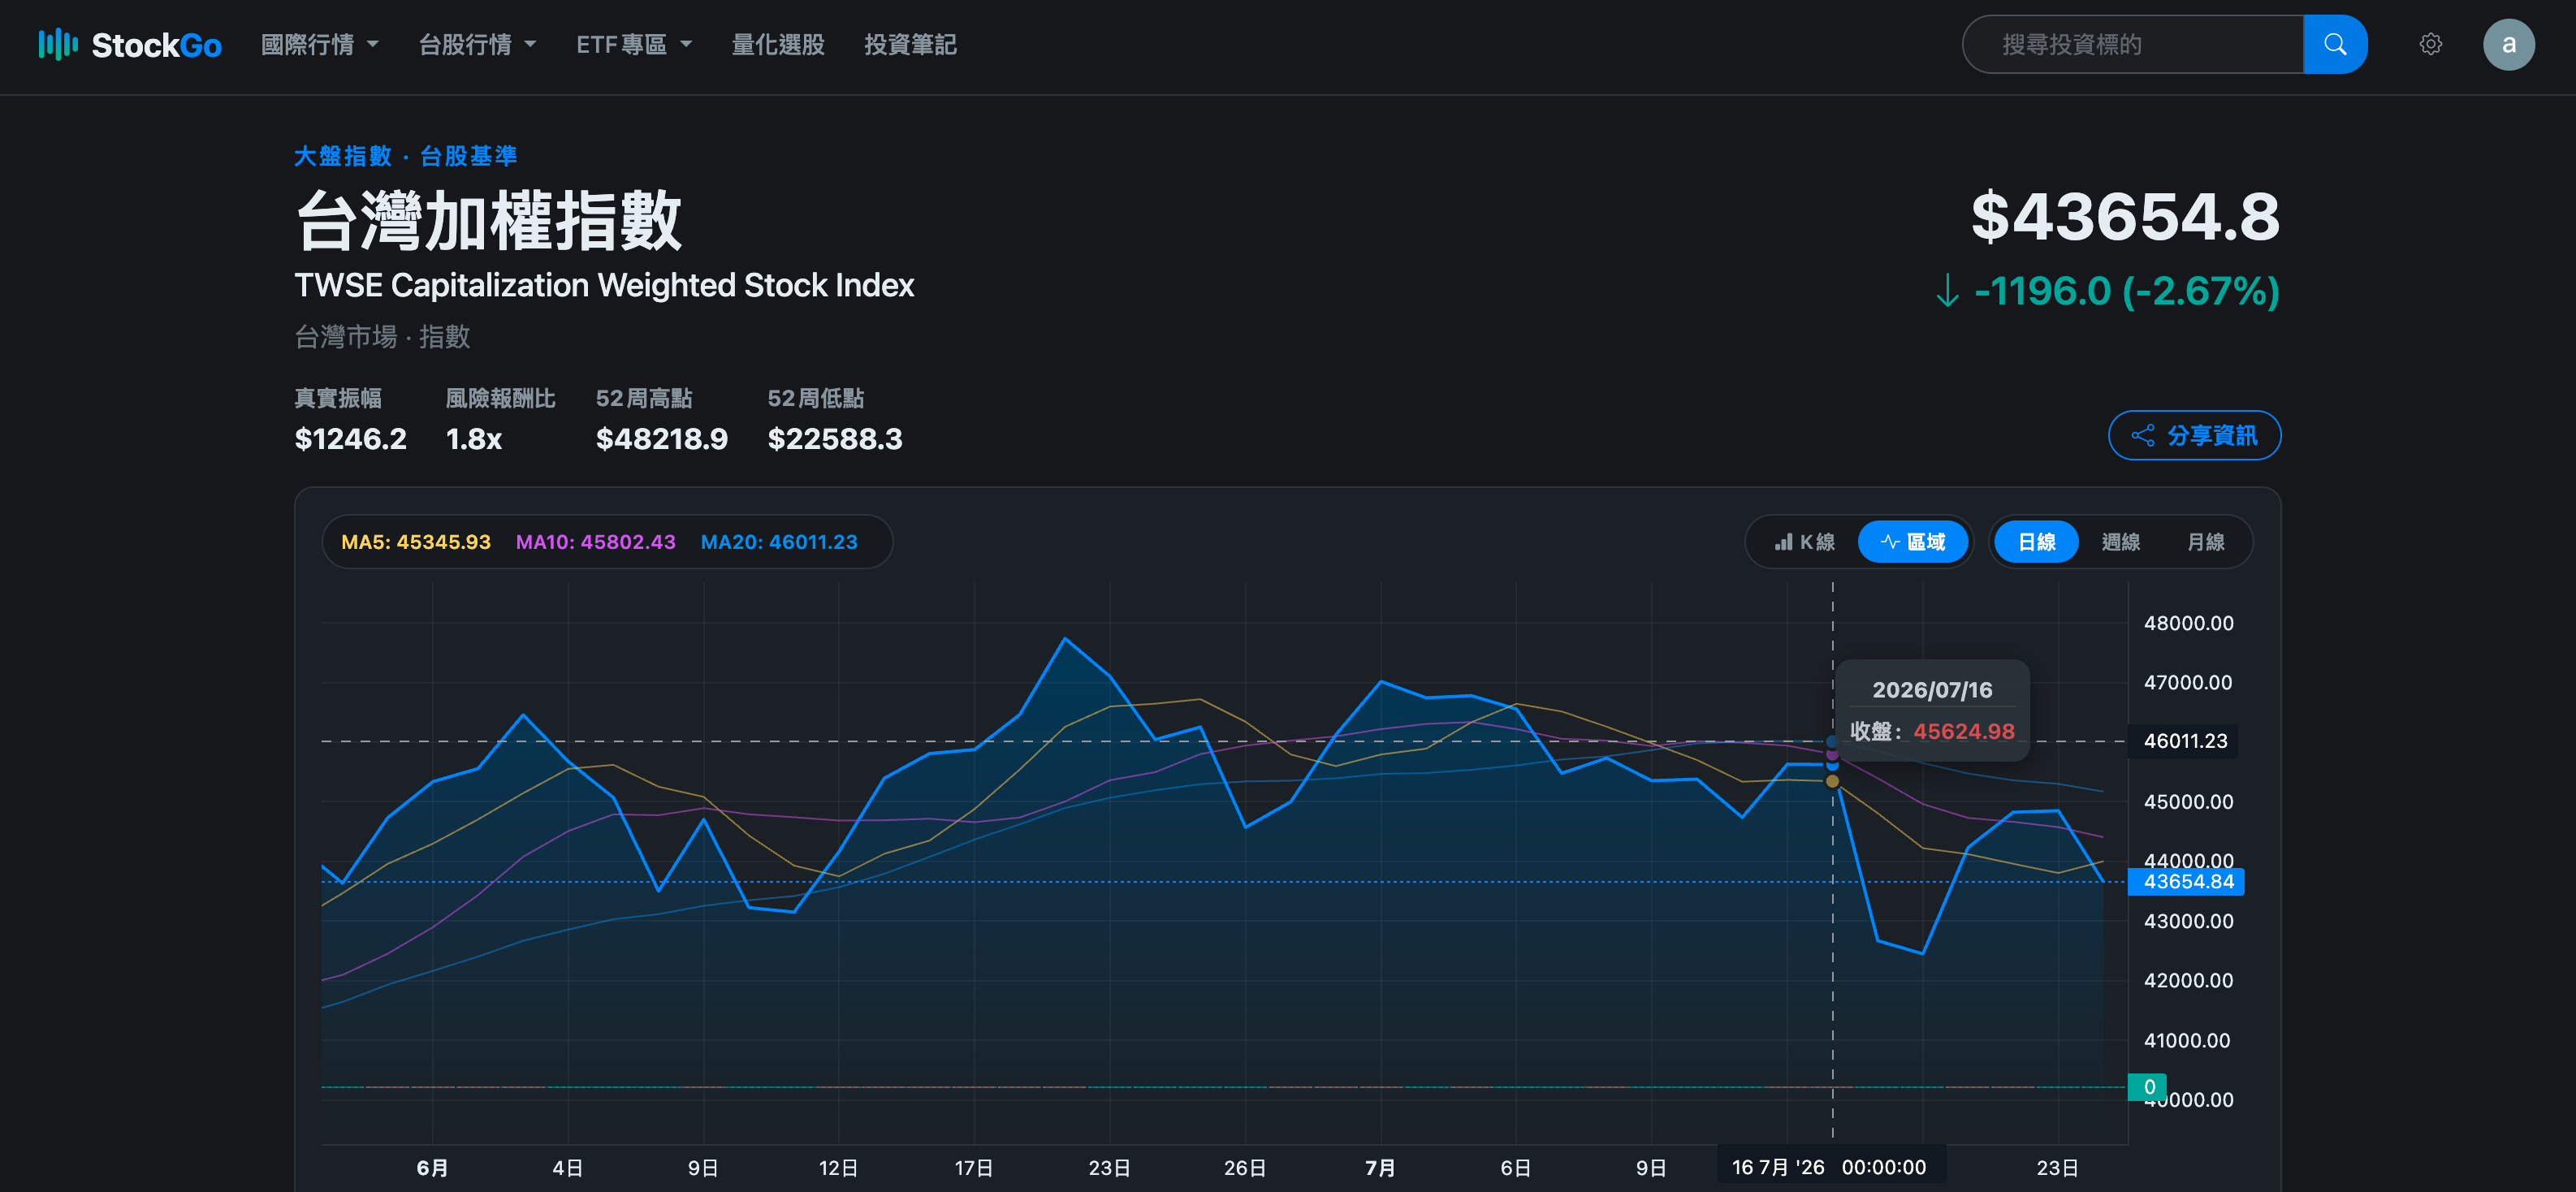This screenshot has width=2576, height=1192.
Task: Click the 搜尋投資標的 search field
Action: [2133, 44]
